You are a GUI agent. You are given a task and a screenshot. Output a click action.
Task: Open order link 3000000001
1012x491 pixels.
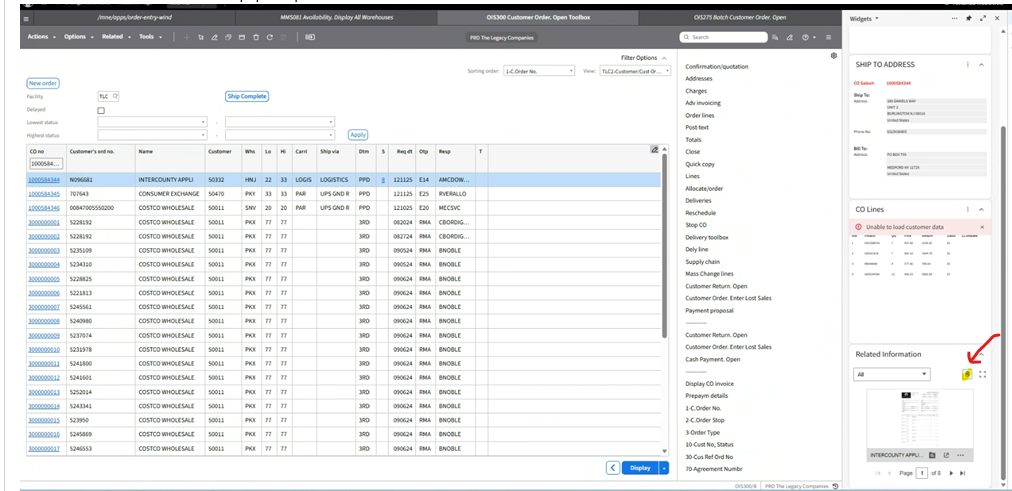pos(44,222)
